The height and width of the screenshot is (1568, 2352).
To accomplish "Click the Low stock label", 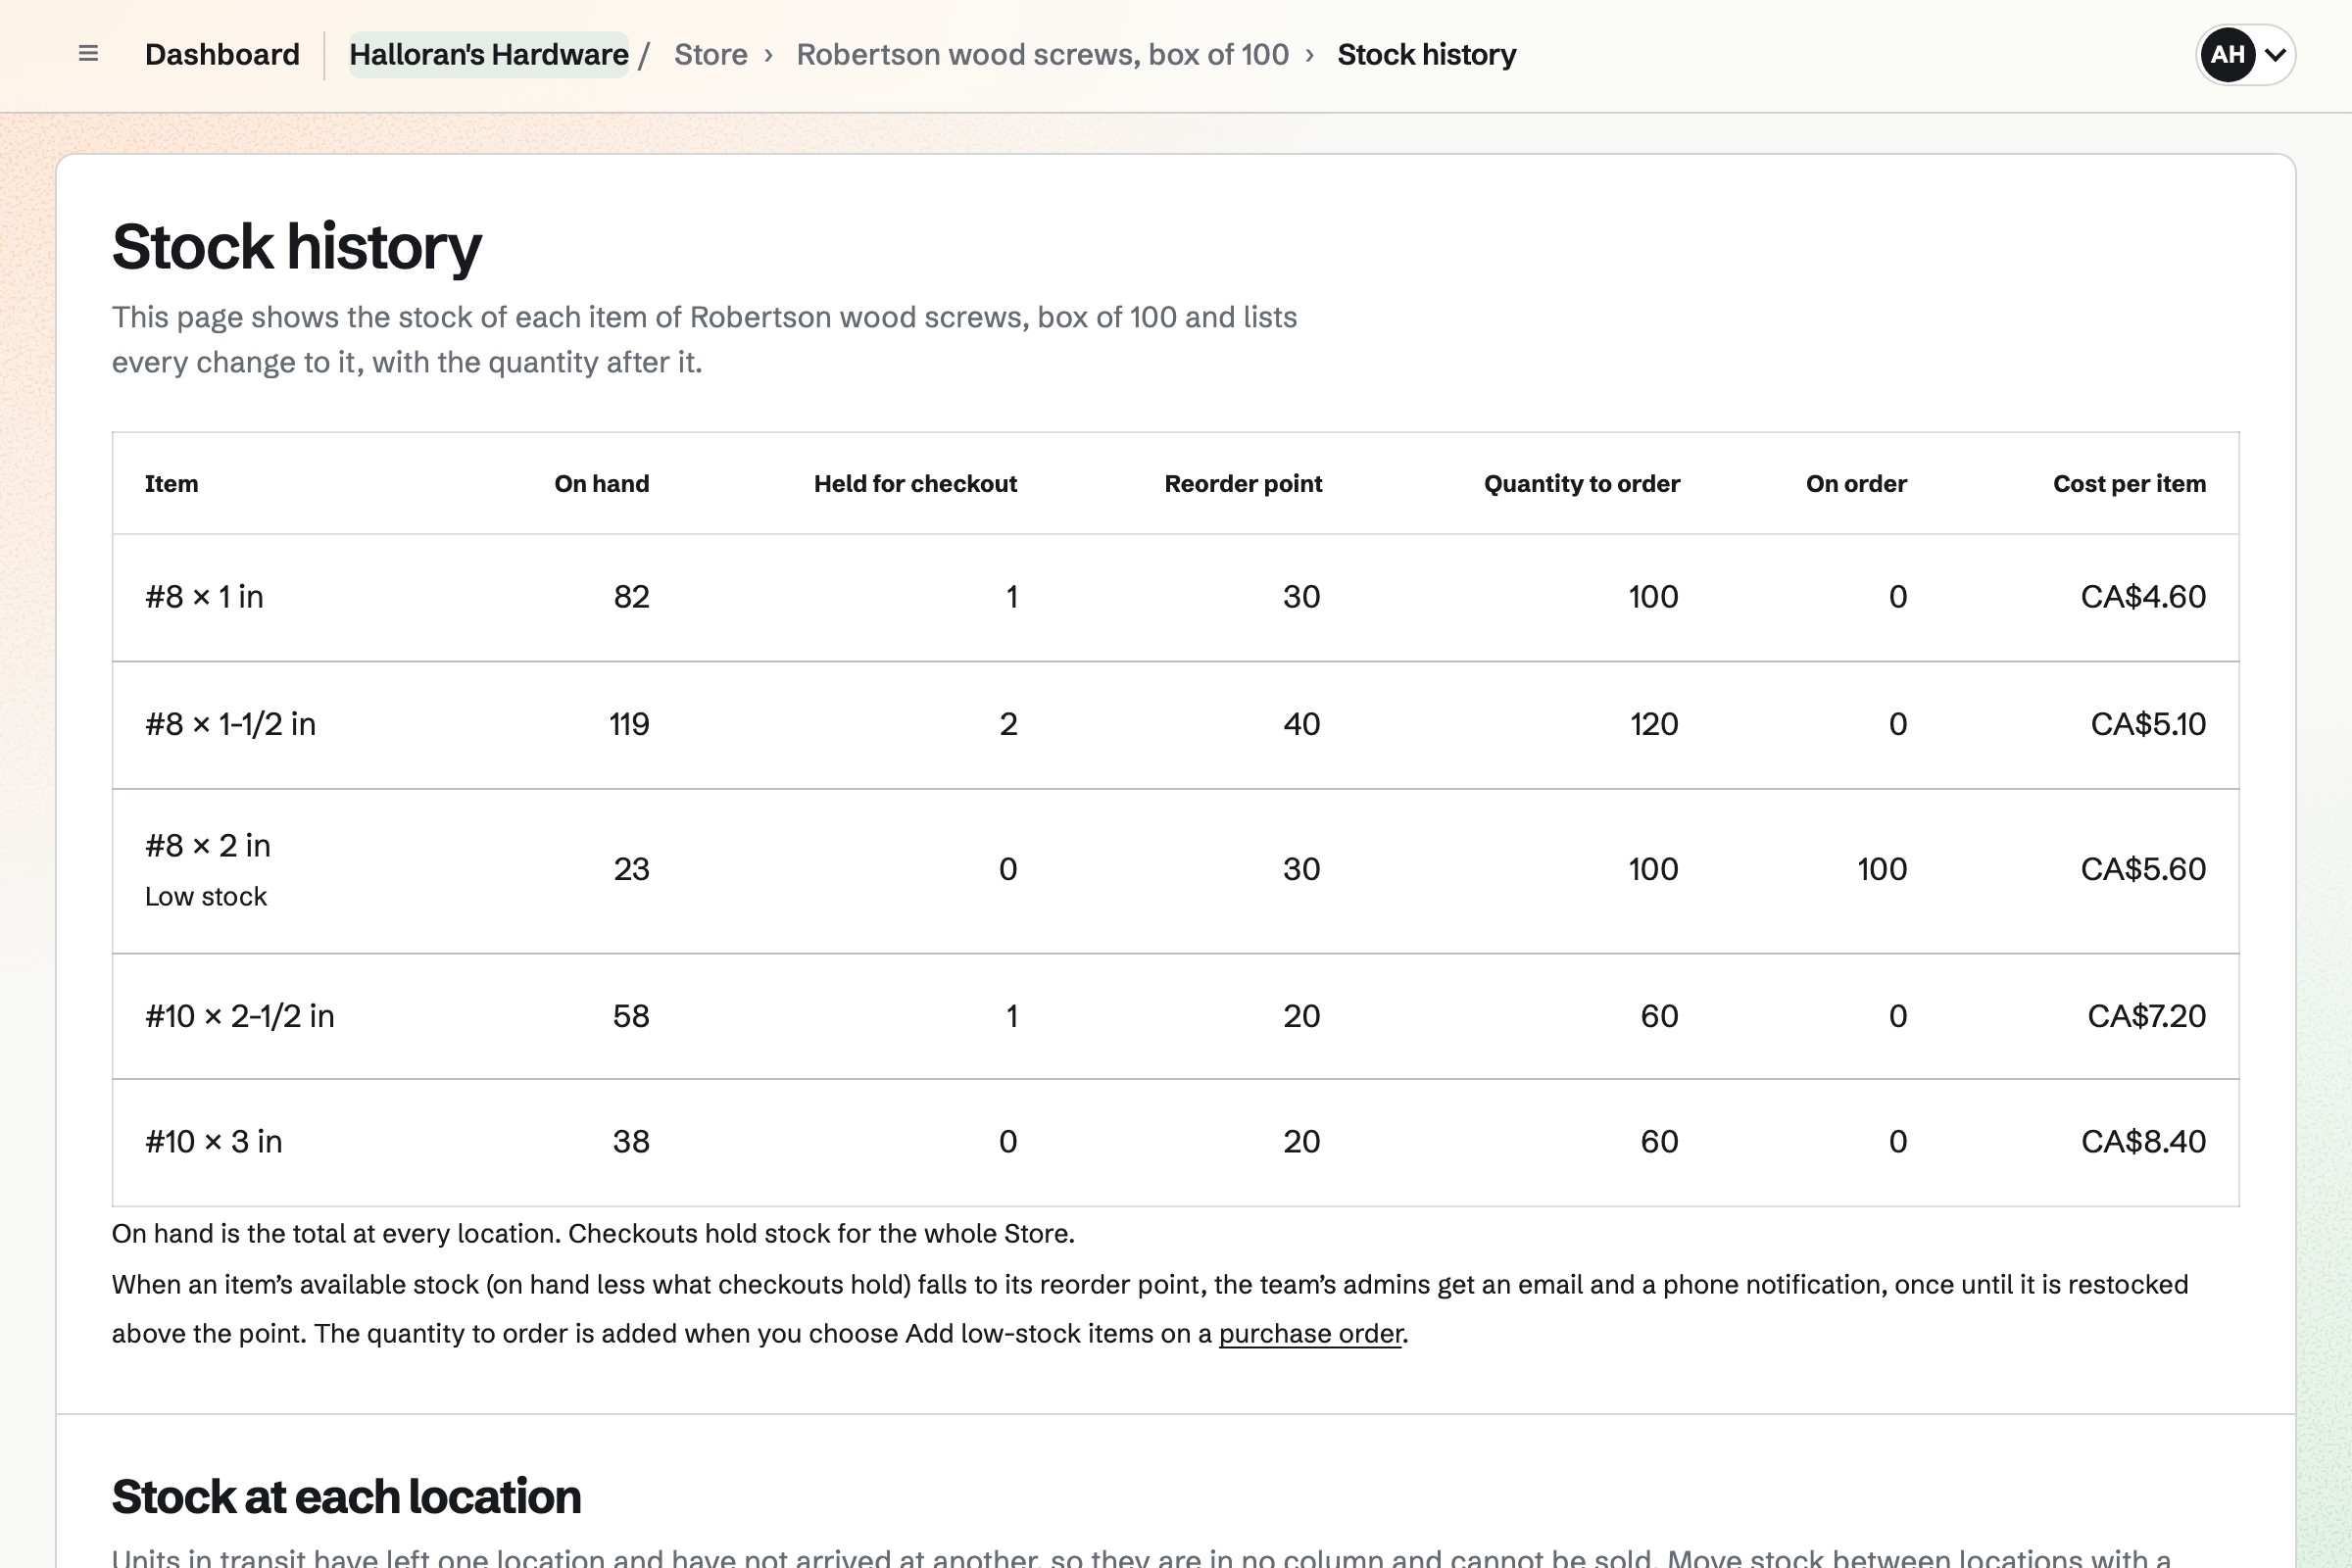I will [x=206, y=897].
